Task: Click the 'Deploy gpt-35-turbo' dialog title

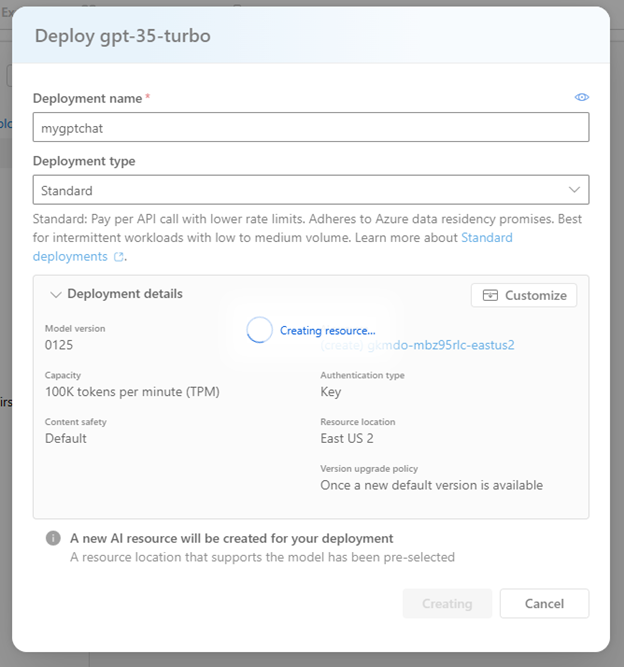Action: (122, 36)
